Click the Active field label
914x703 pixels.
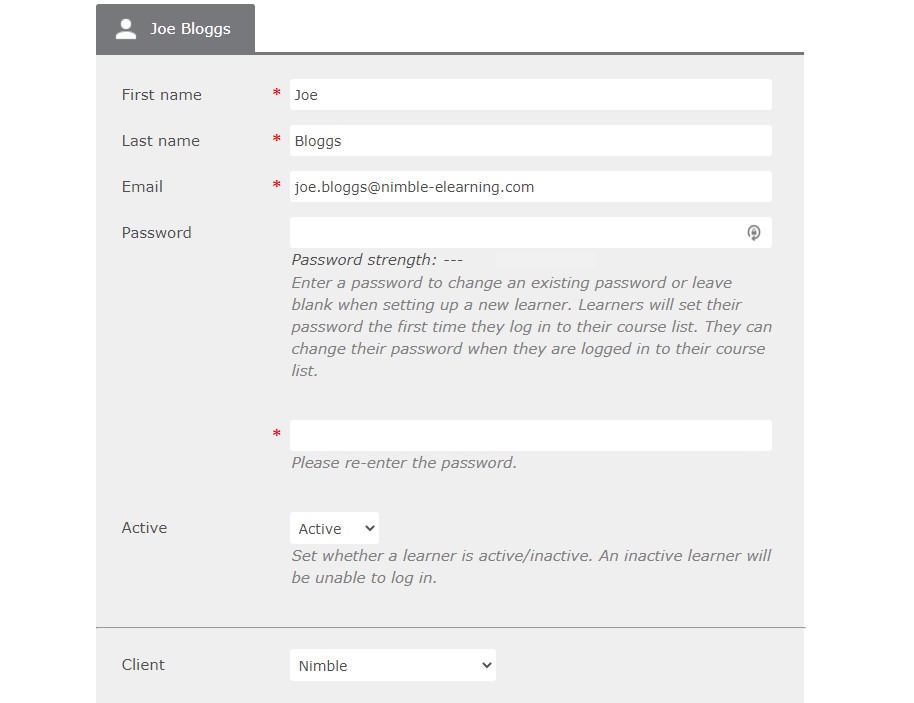(144, 528)
